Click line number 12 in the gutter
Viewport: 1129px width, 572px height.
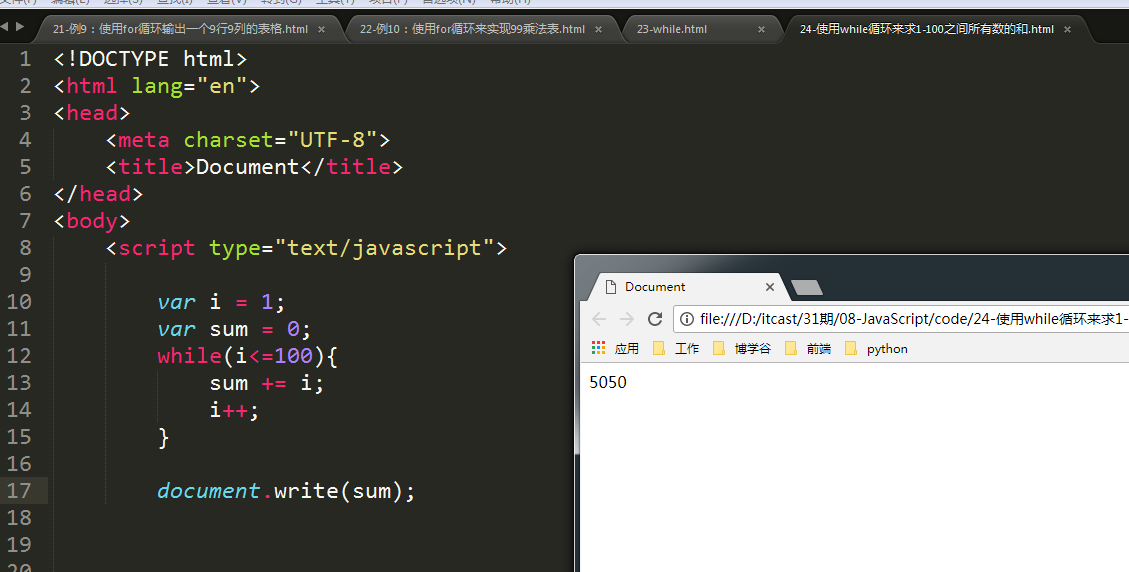[x=24, y=356]
